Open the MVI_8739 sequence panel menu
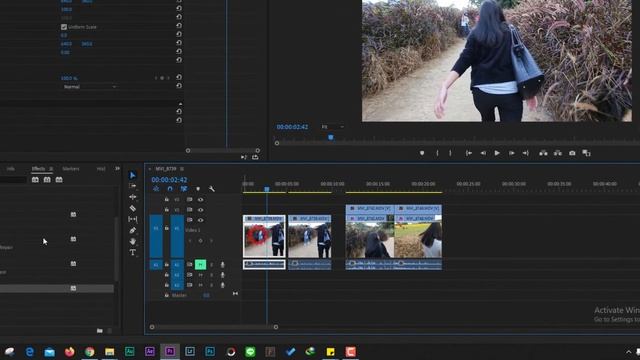The width and height of the screenshot is (640, 360). coord(182,169)
